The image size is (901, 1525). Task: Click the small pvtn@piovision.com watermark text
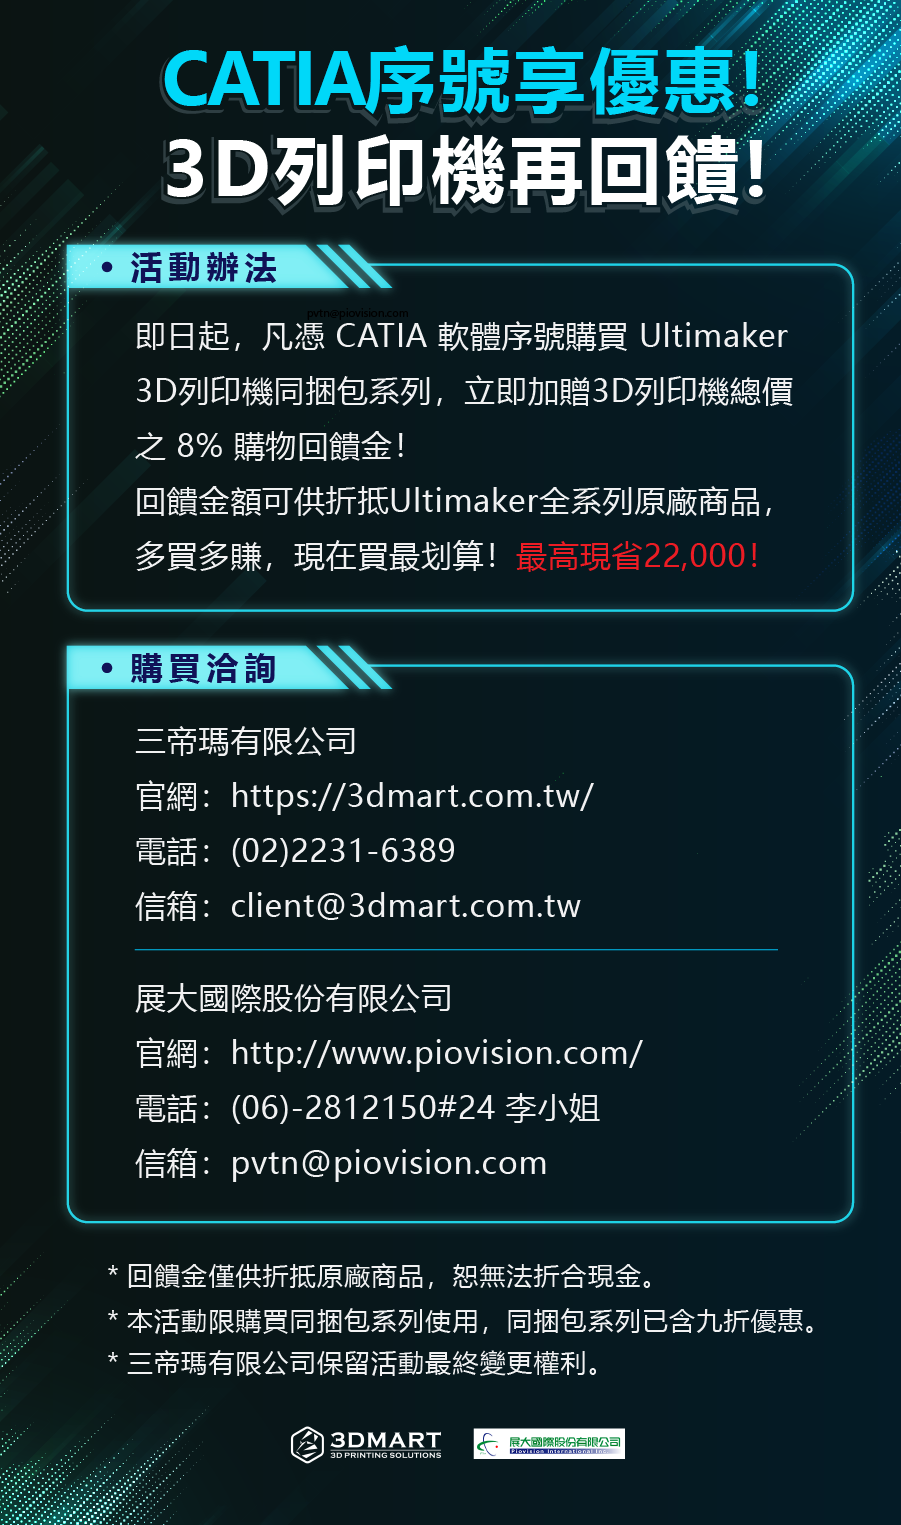(358, 313)
